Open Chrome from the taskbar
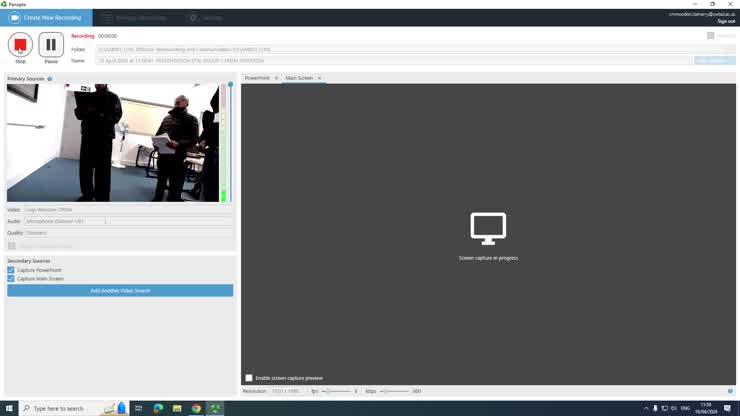Screen dimensions: 740x416 [196, 408]
